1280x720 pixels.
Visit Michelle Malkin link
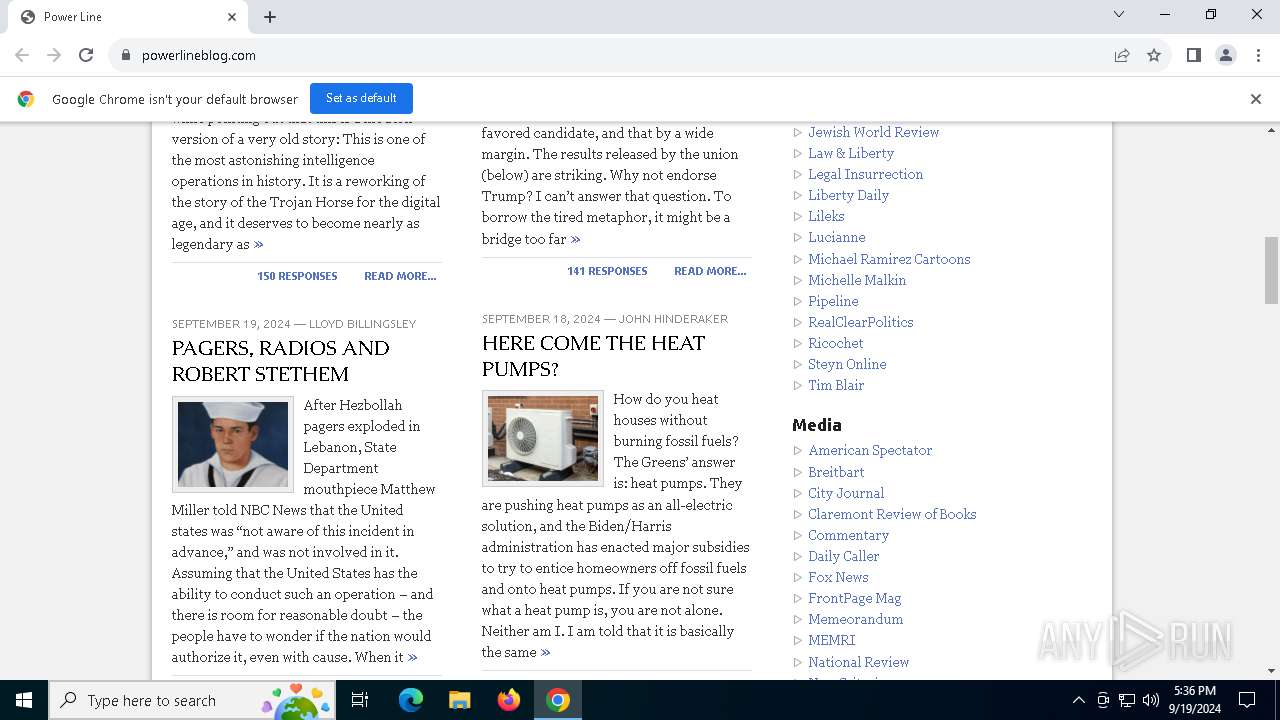coord(857,280)
